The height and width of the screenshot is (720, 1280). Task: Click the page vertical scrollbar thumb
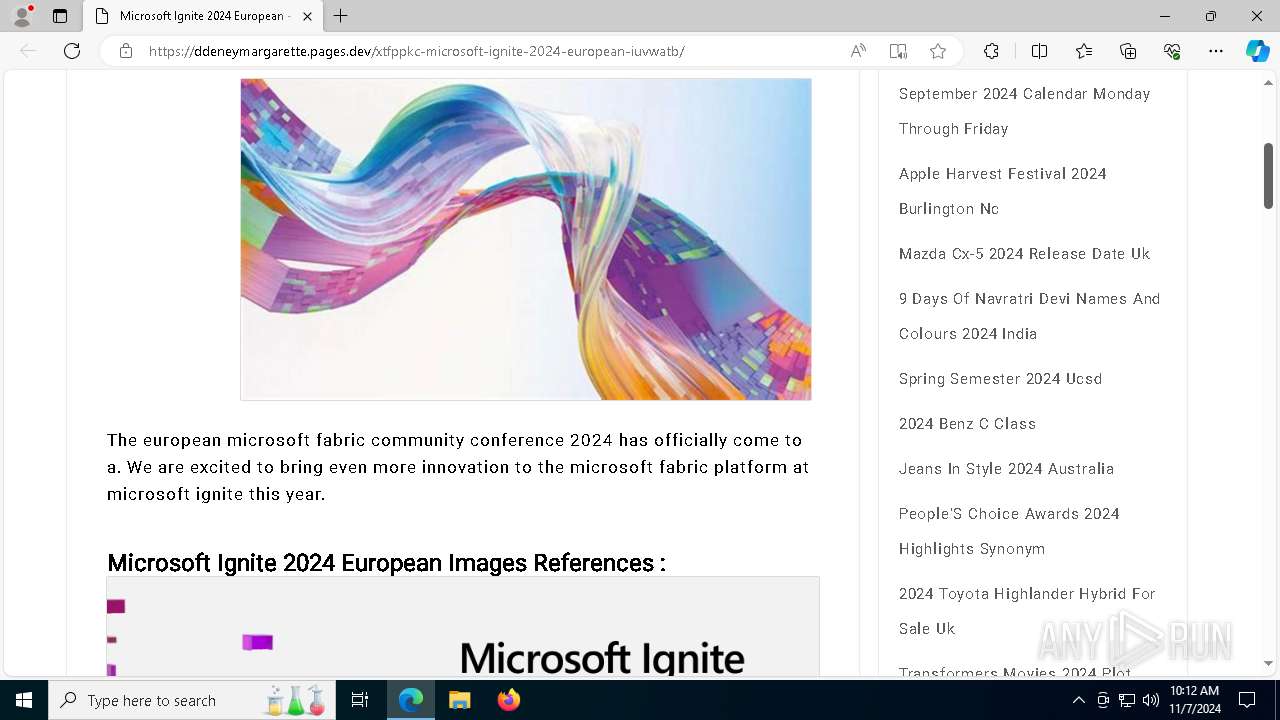pyautogui.click(x=1268, y=176)
